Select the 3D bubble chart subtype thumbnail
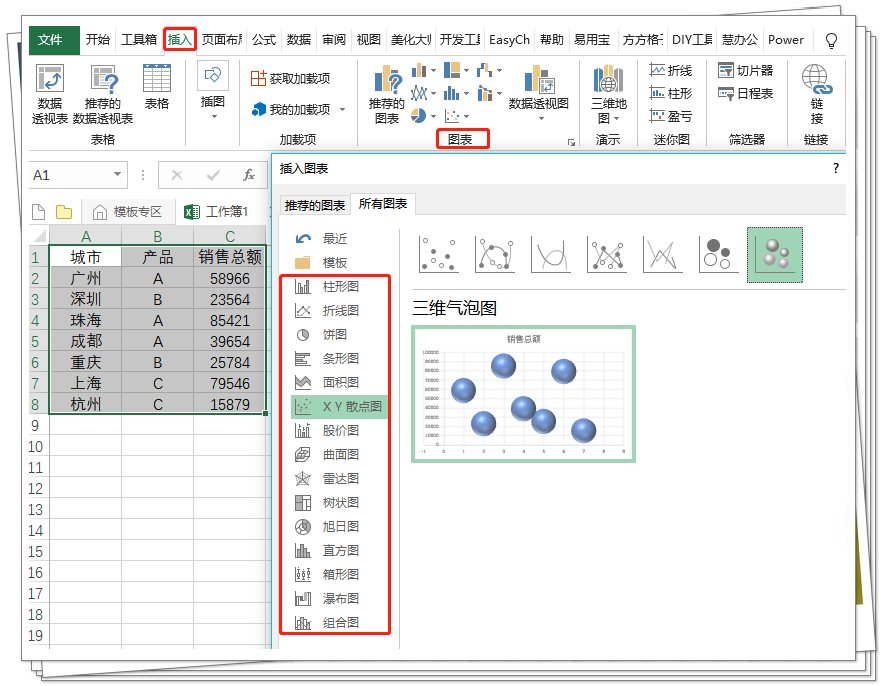Screen dimensions: 887x686 775,254
